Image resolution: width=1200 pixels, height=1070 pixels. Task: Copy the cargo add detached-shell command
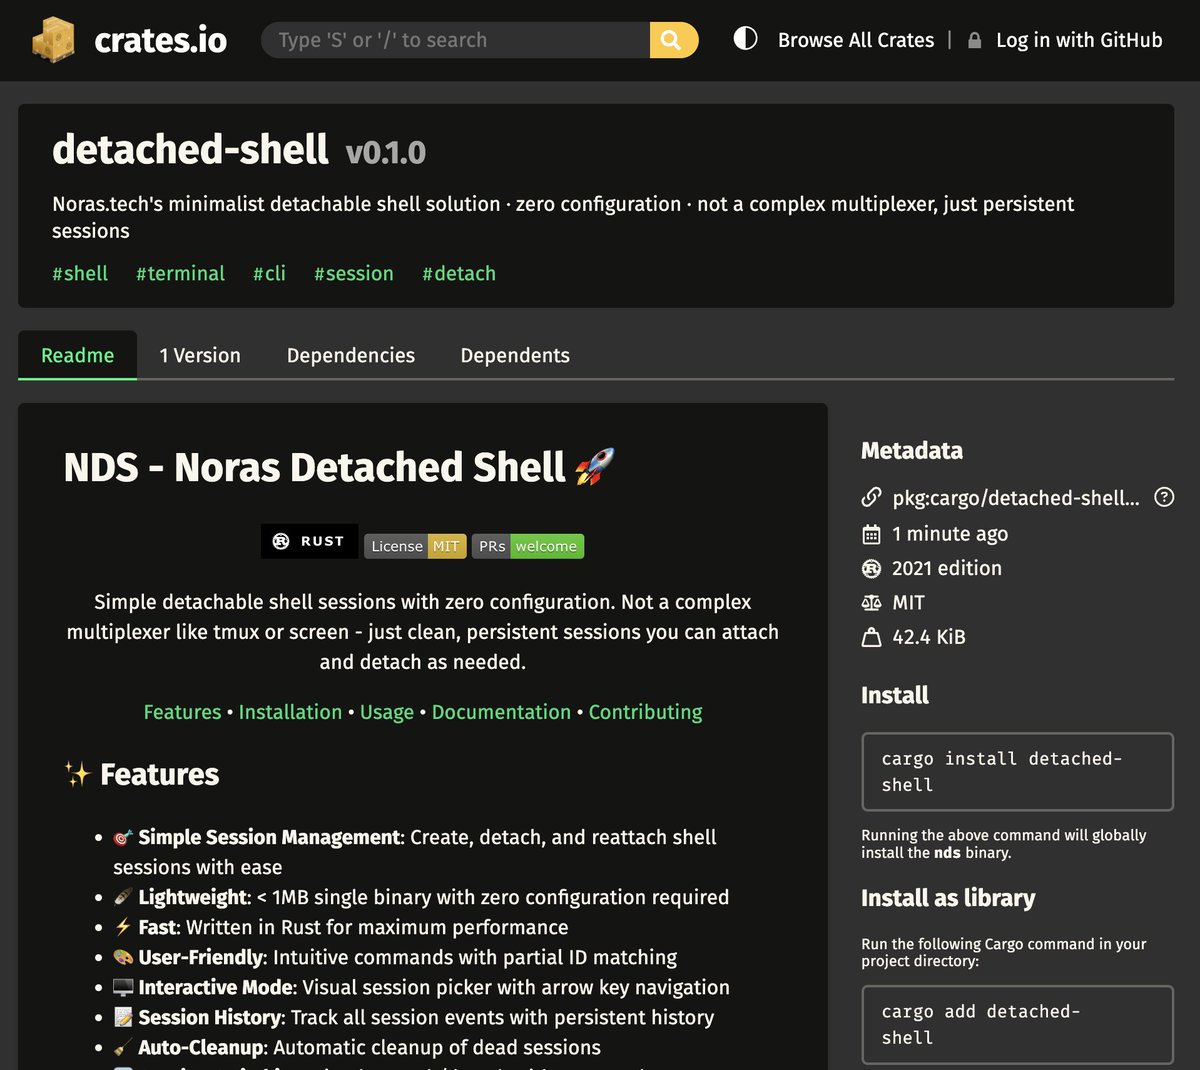coord(1017,1025)
